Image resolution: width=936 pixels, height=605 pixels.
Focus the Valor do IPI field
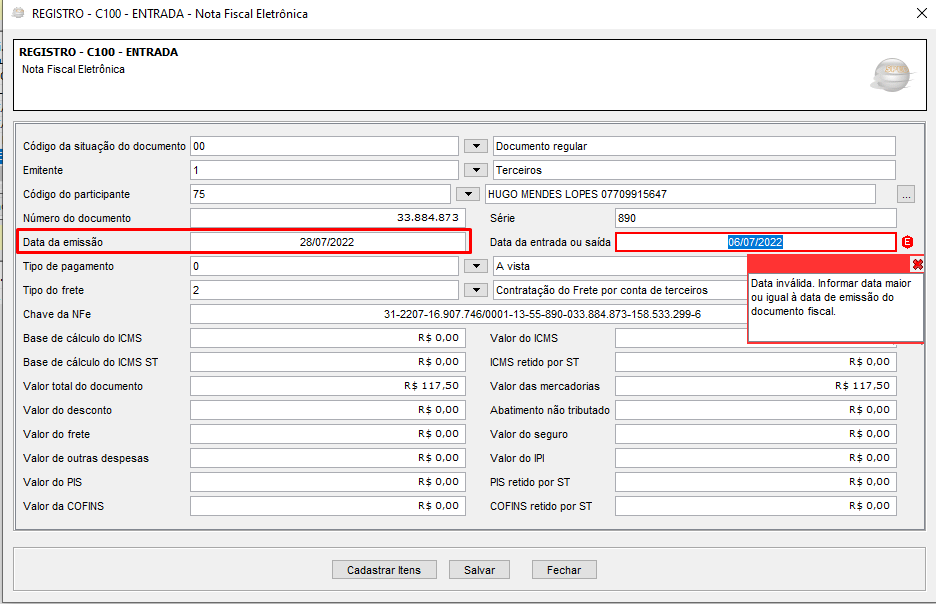tap(756, 458)
